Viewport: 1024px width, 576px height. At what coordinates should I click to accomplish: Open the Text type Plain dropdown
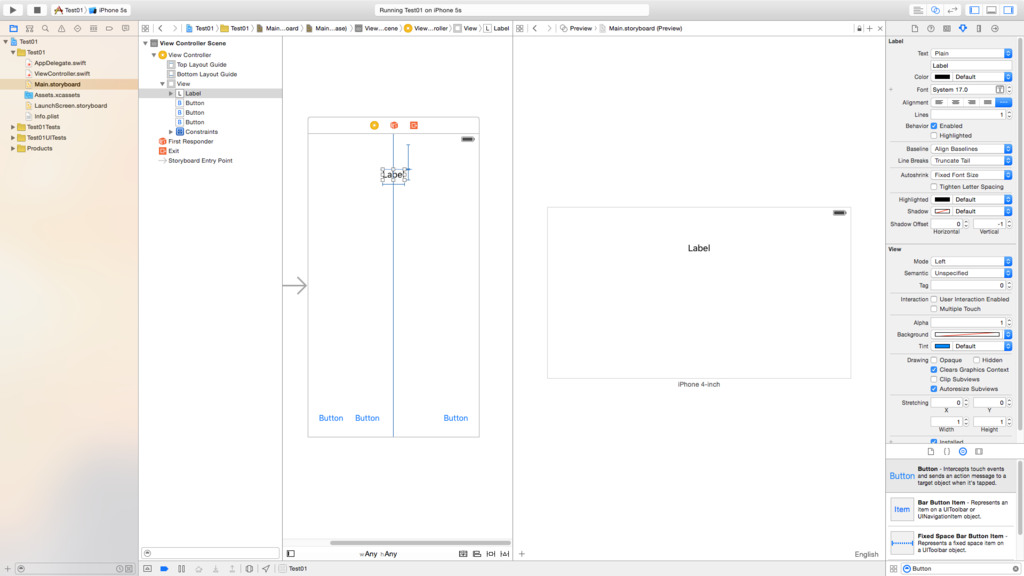971,54
